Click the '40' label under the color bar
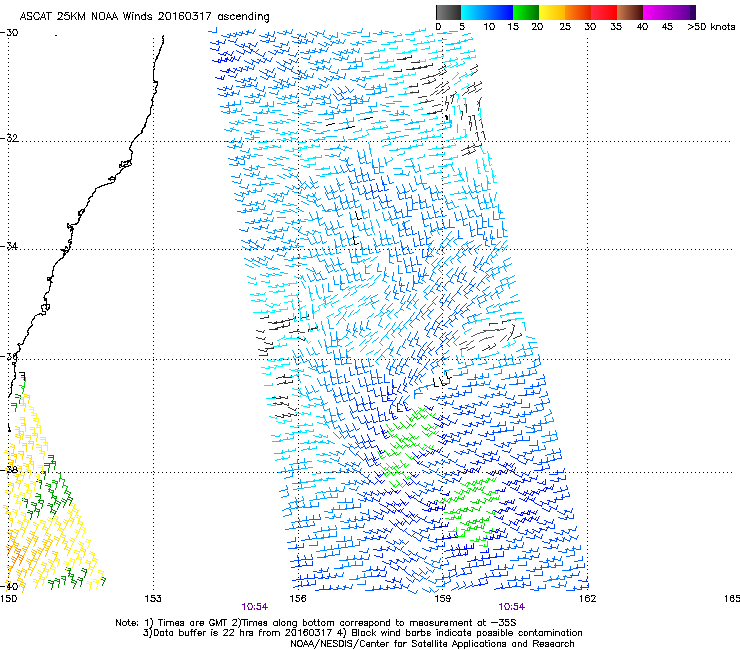740x650 pixels. [642, 27]
